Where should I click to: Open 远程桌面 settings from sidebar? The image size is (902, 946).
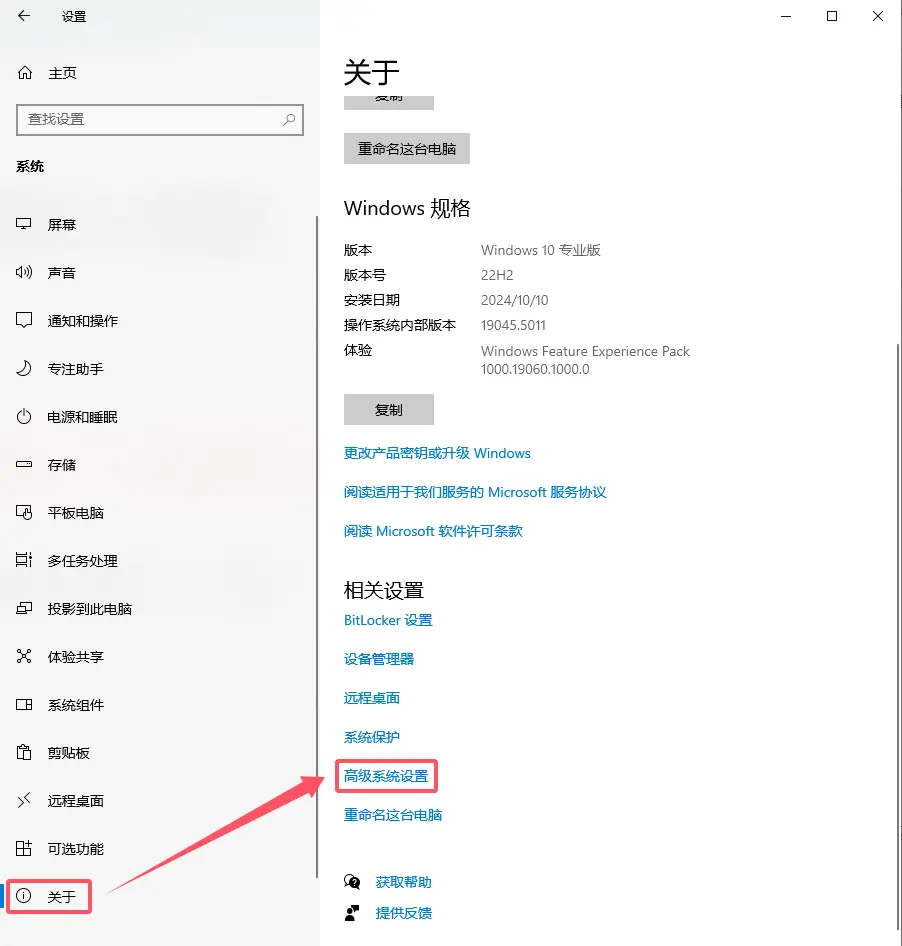[x=70, y=800]
